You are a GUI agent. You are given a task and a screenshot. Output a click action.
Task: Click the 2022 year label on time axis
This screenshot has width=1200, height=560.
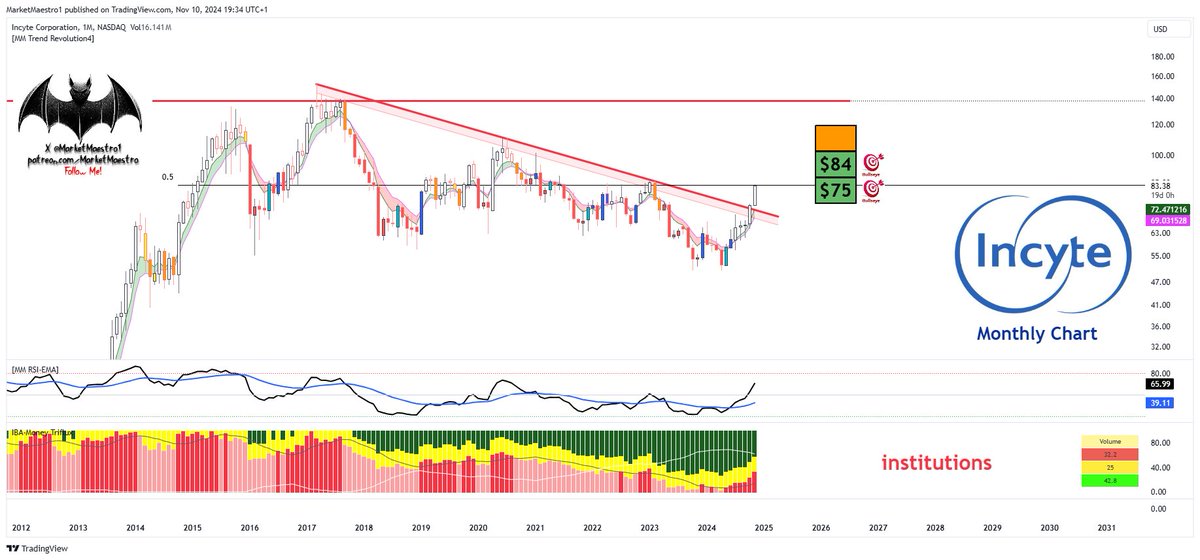pyautogui.click(x=592, y=527)
